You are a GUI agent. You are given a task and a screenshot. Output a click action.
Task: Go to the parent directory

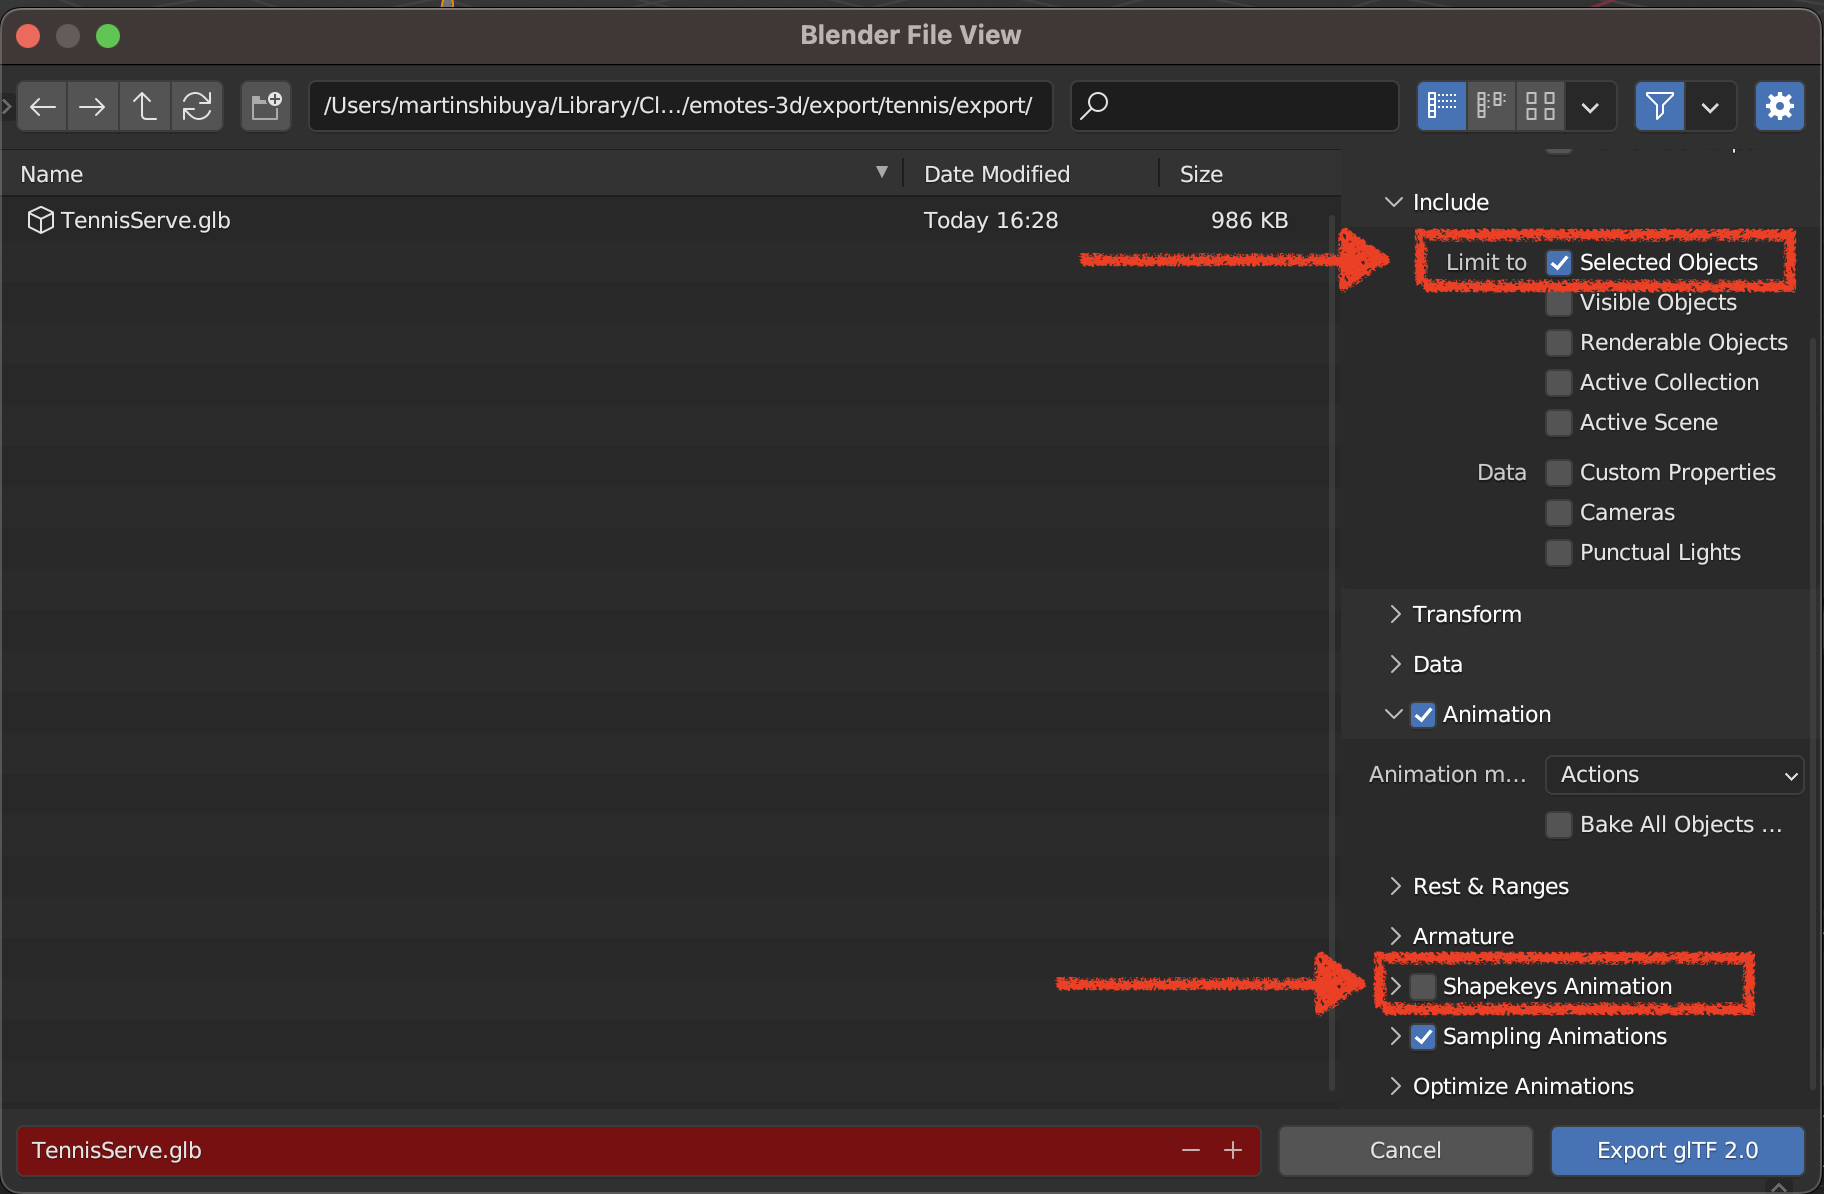point(144,106)
